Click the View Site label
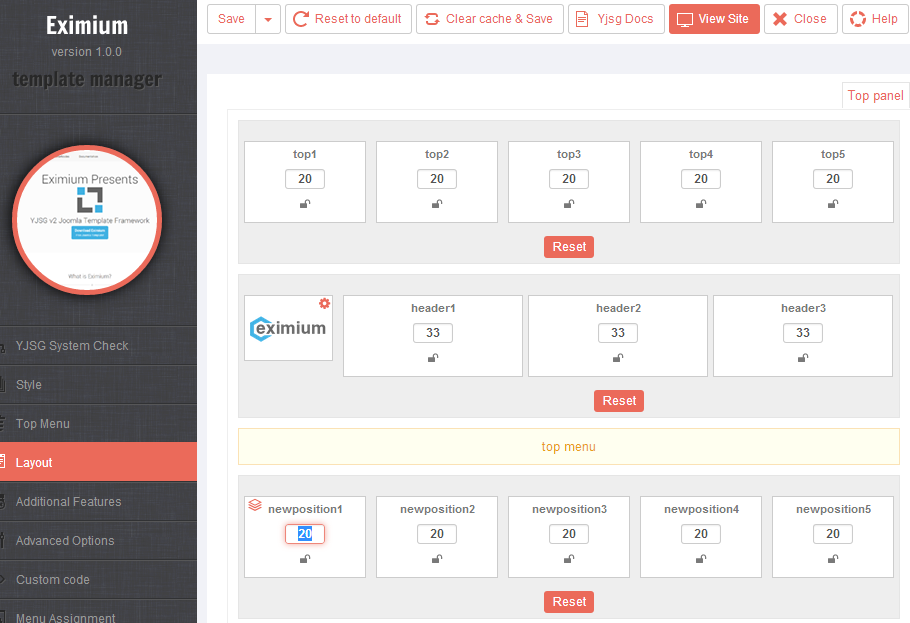 point(723,19)
